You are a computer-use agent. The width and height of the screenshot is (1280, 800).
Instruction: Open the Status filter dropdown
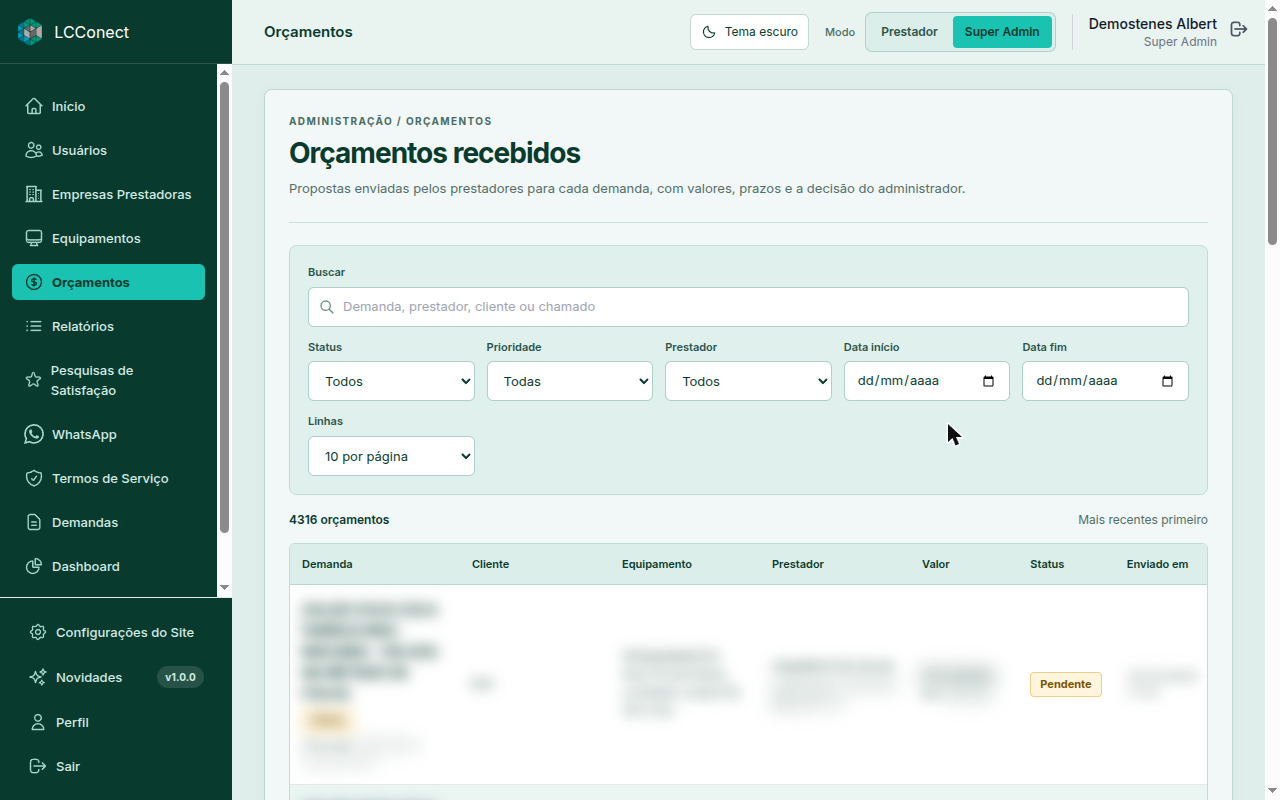point(391,381)
